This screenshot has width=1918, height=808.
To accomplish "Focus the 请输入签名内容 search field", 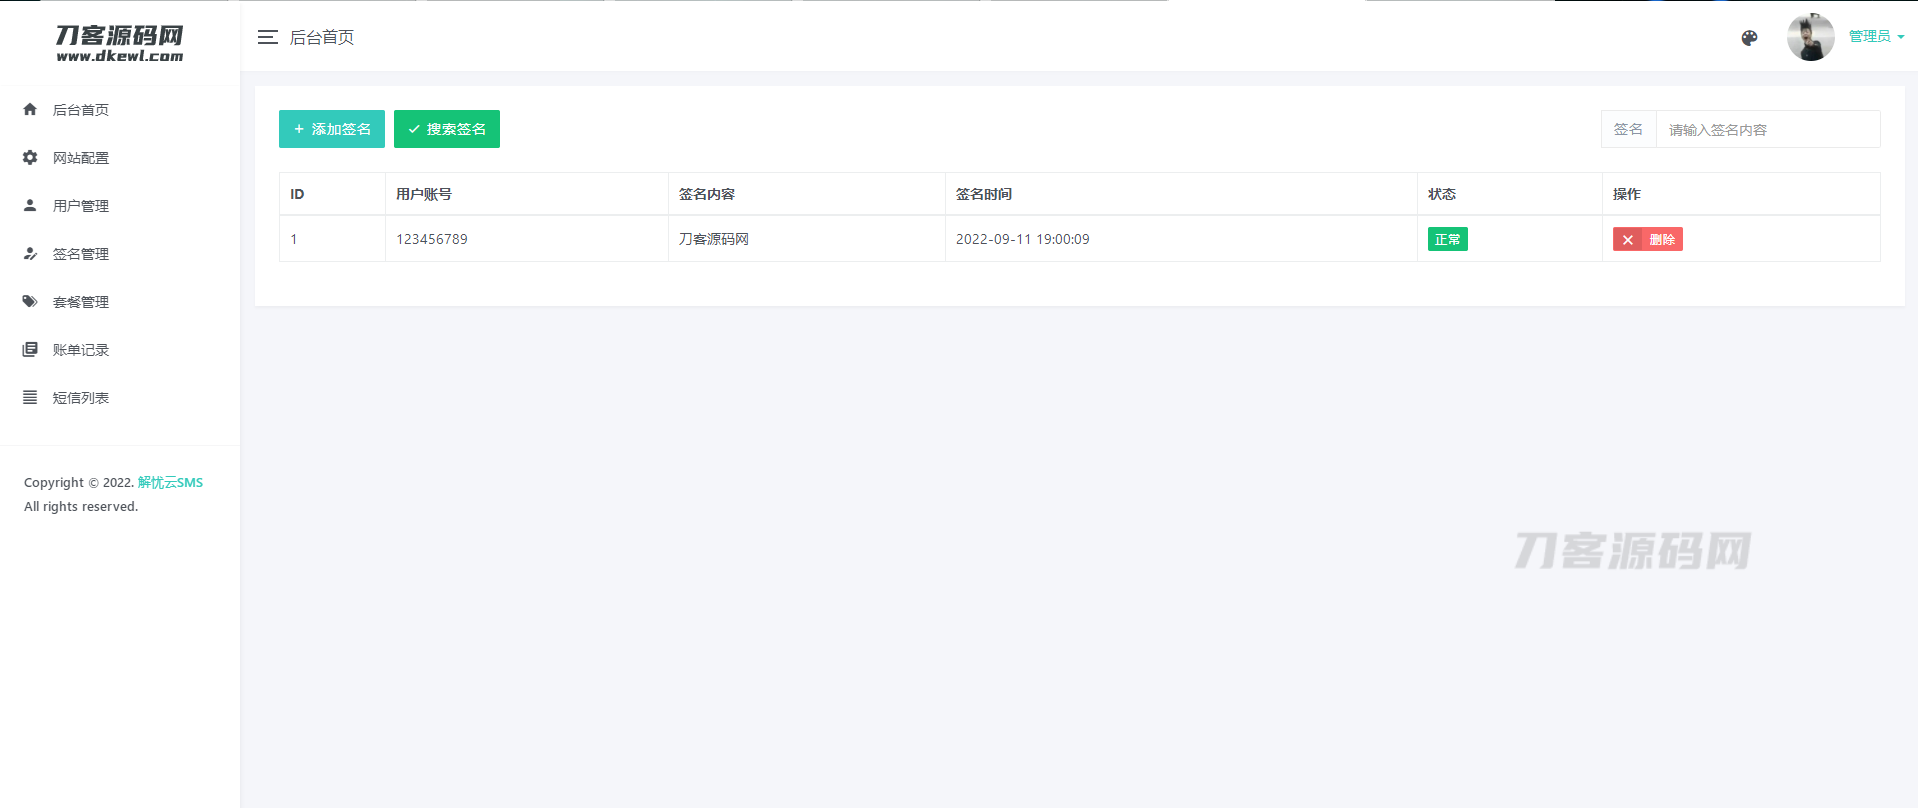I will [x=1767, y=130].
